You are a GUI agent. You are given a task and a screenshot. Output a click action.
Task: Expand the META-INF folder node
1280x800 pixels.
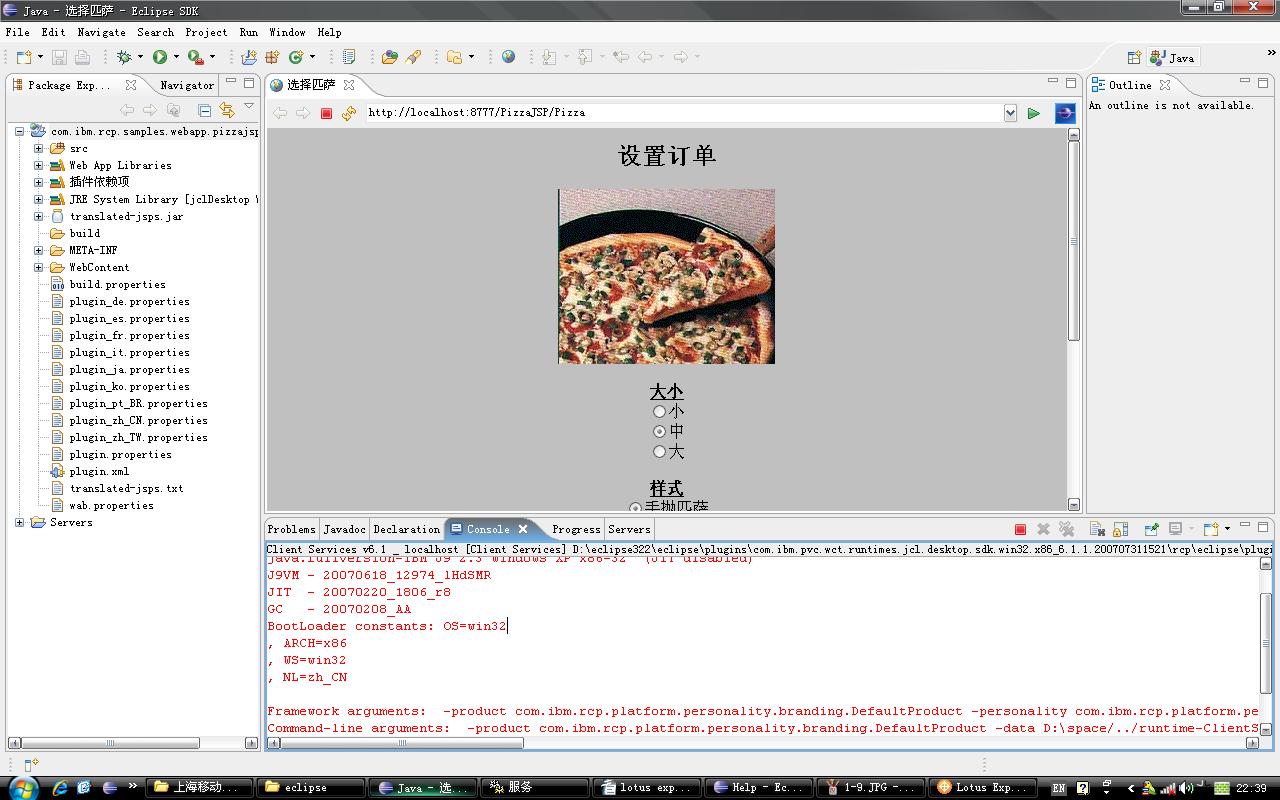coord(39,250)
